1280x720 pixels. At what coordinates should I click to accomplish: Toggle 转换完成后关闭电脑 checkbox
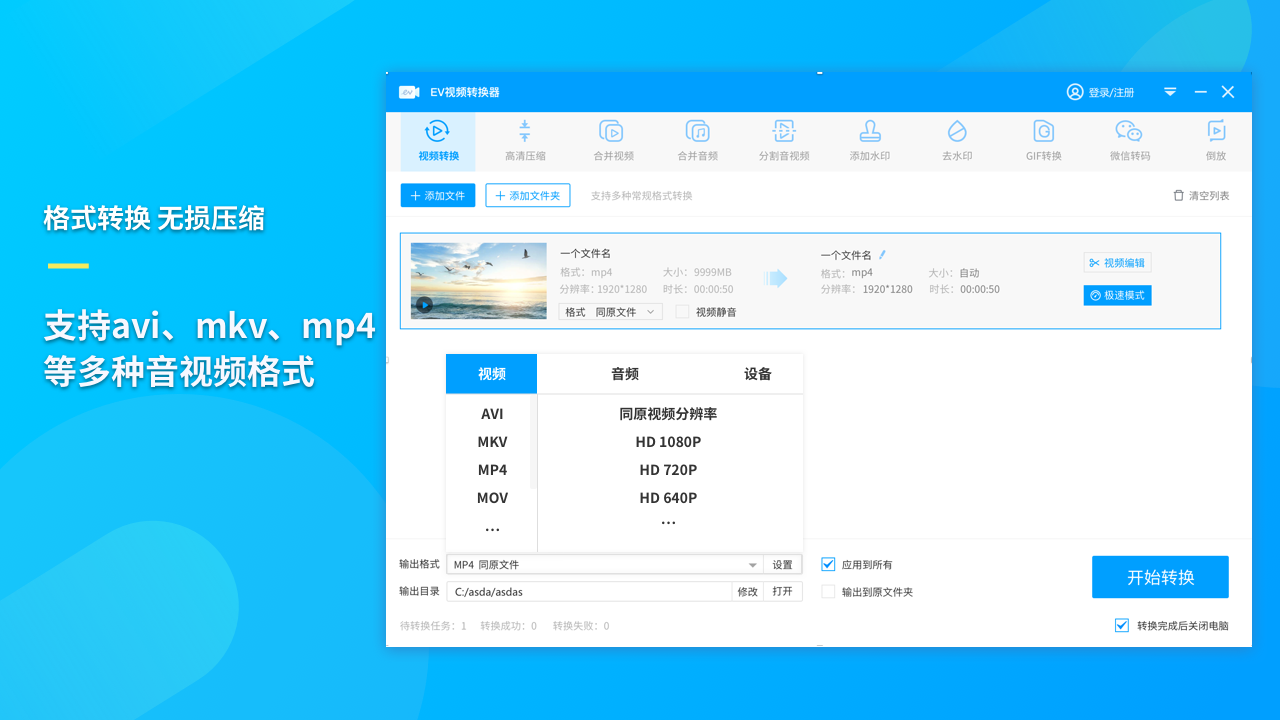[x=1121, y=626]
